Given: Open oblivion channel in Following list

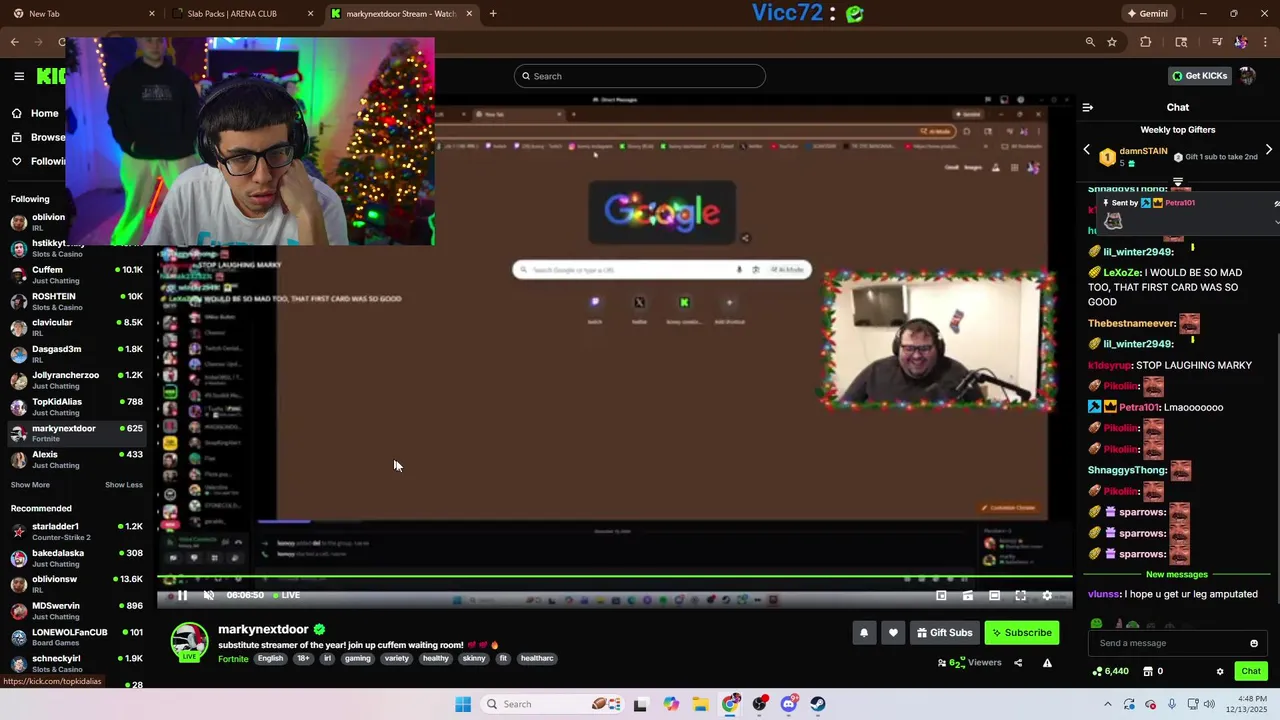Looking at the screenshot, I should [38, 222].
